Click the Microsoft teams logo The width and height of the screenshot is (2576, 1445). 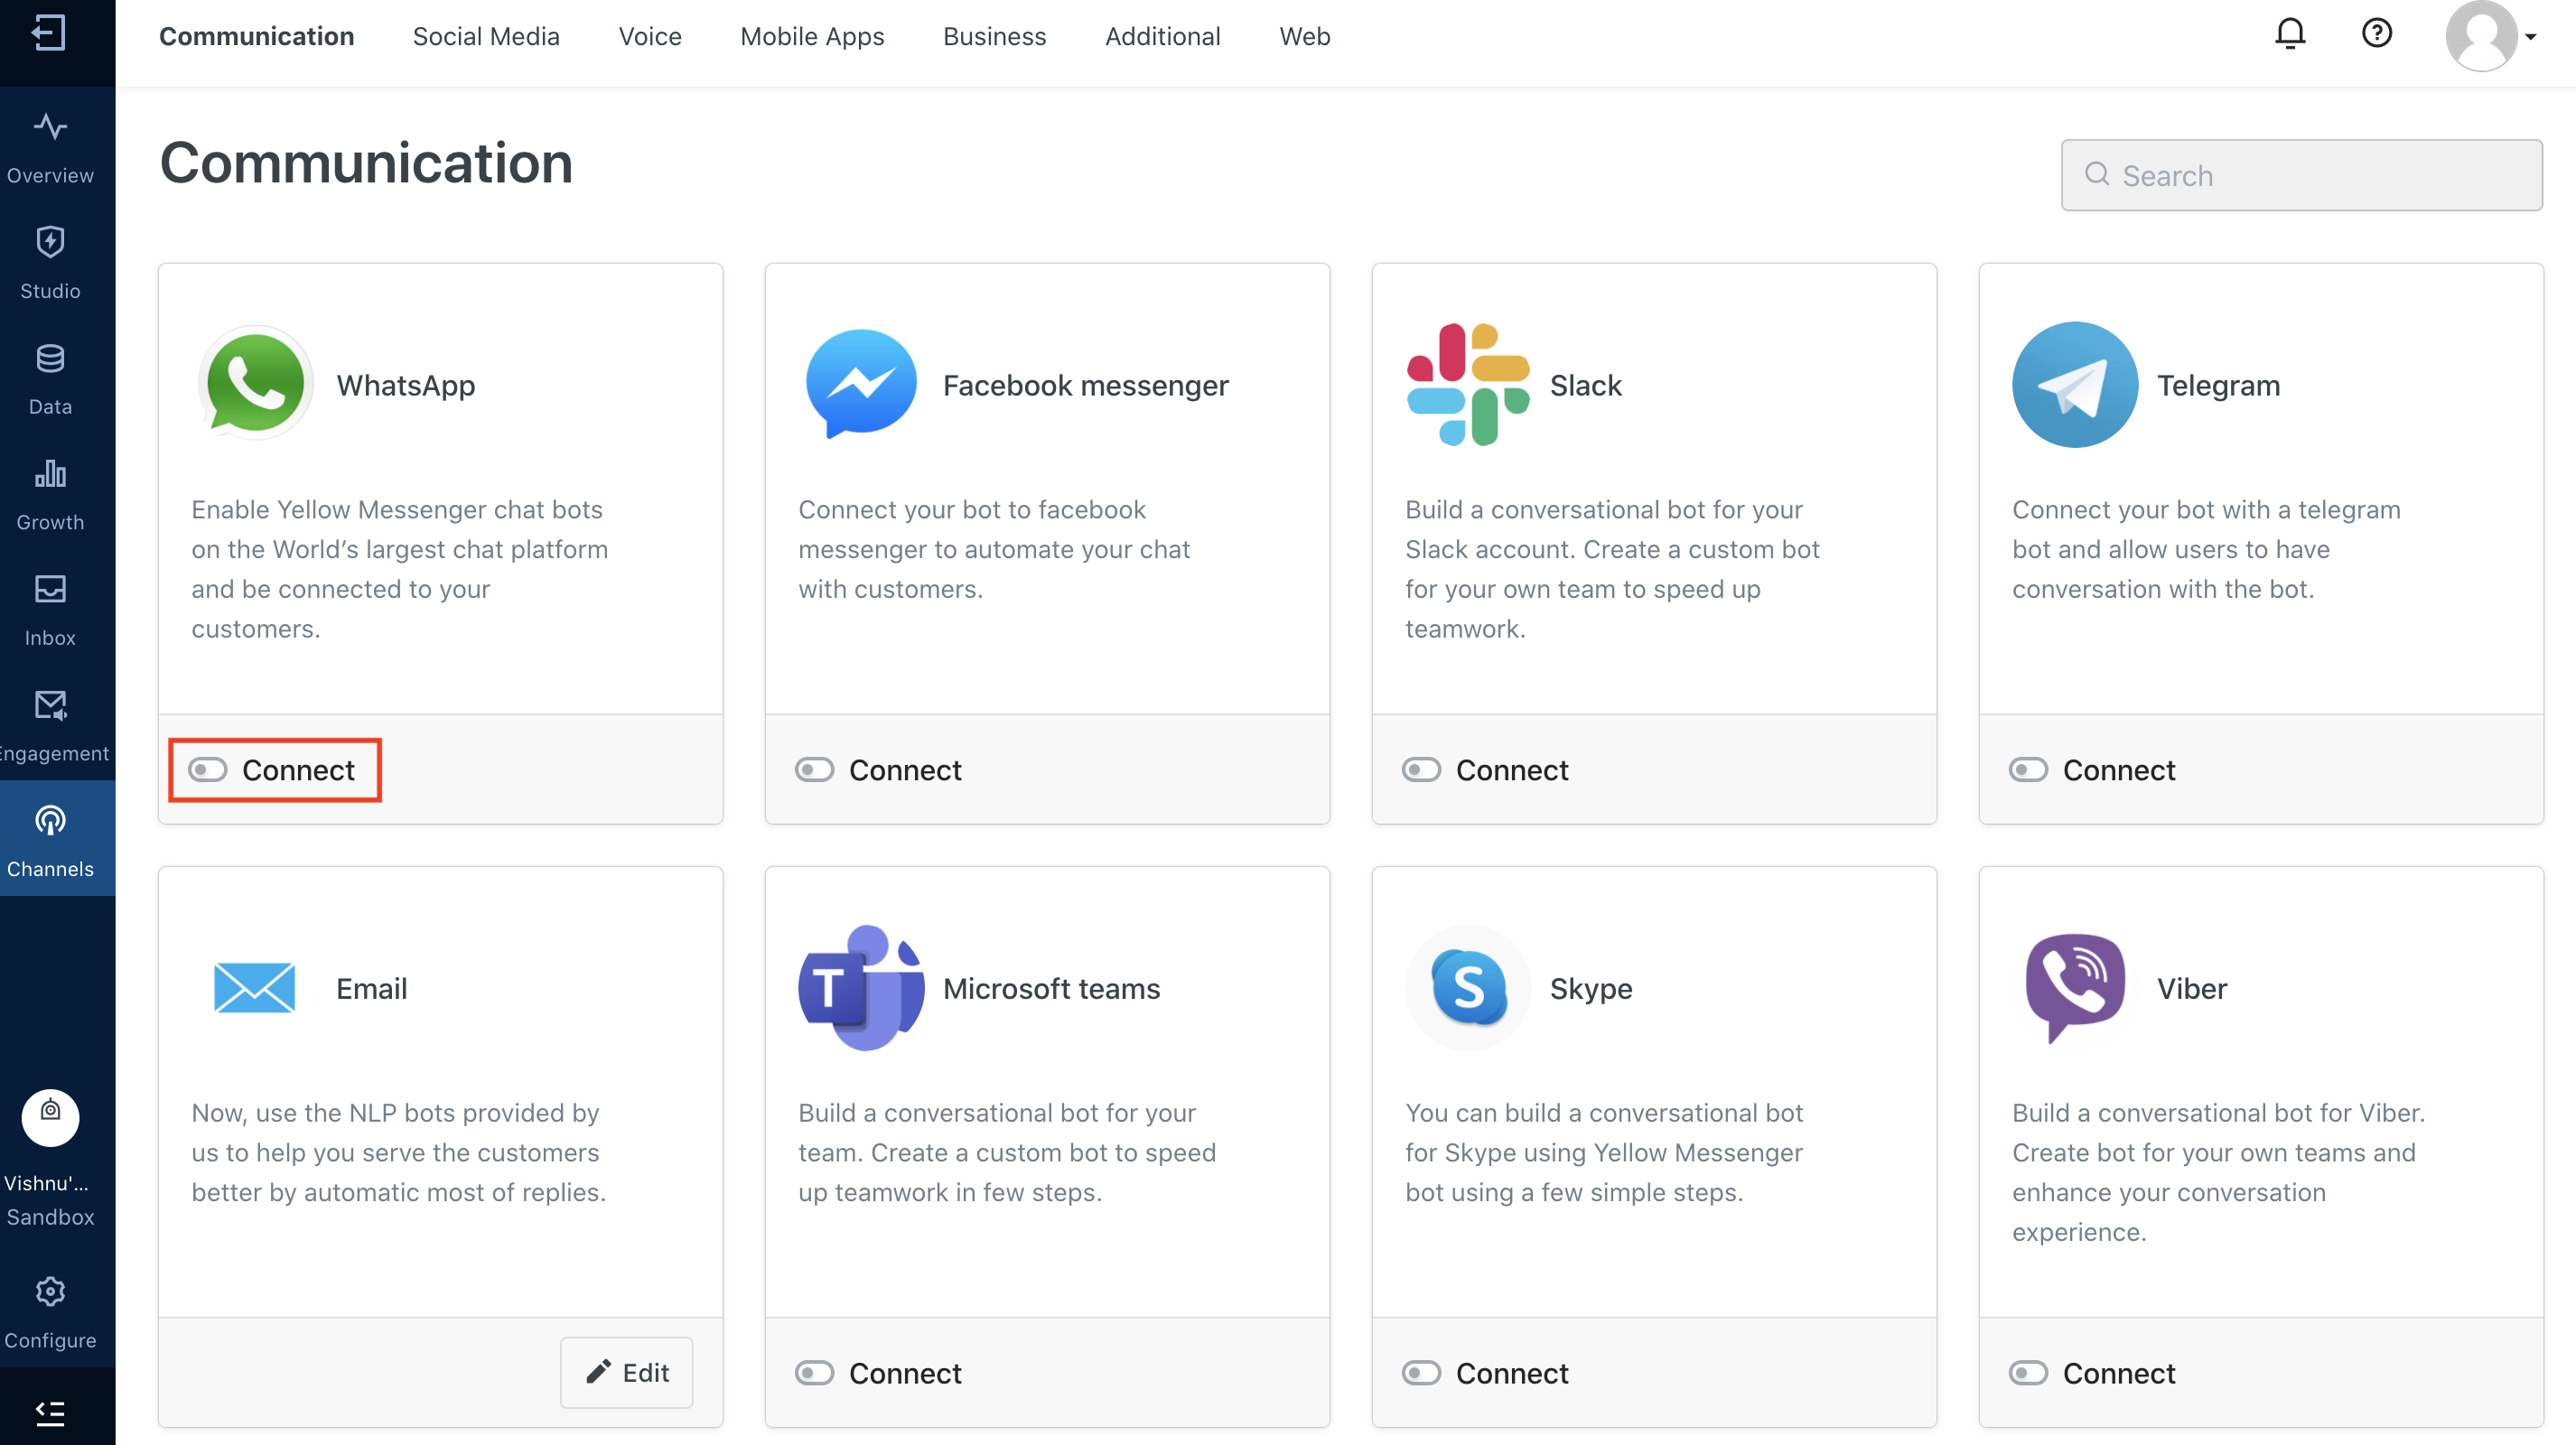pyautogui.click(x=861, y=987)
